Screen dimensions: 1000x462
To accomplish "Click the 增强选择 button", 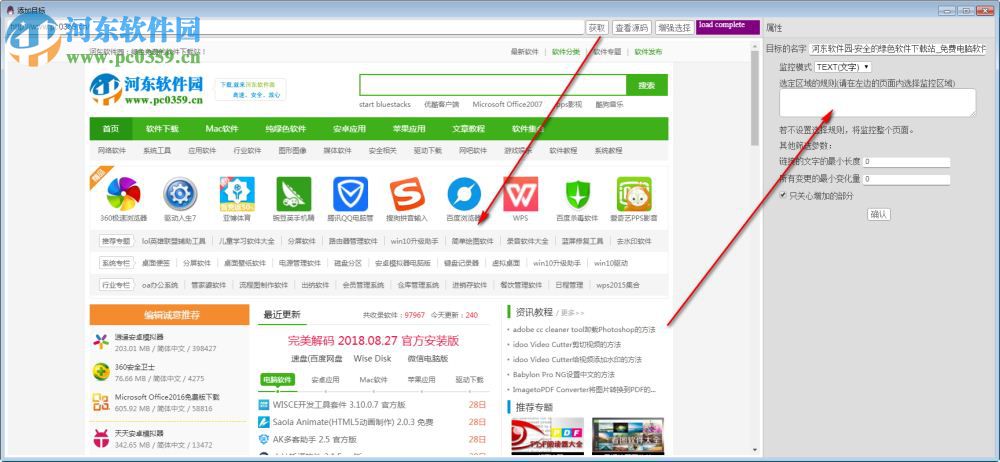I will (674, 27).
